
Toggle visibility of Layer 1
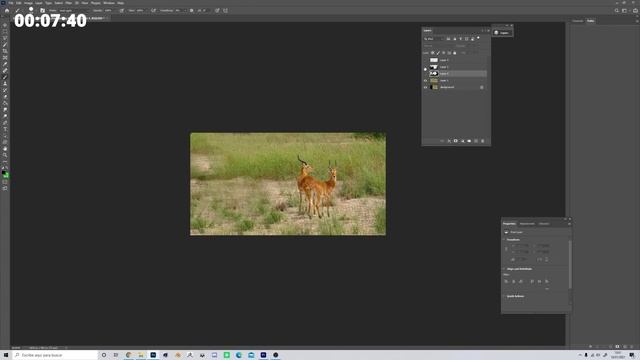425,80
